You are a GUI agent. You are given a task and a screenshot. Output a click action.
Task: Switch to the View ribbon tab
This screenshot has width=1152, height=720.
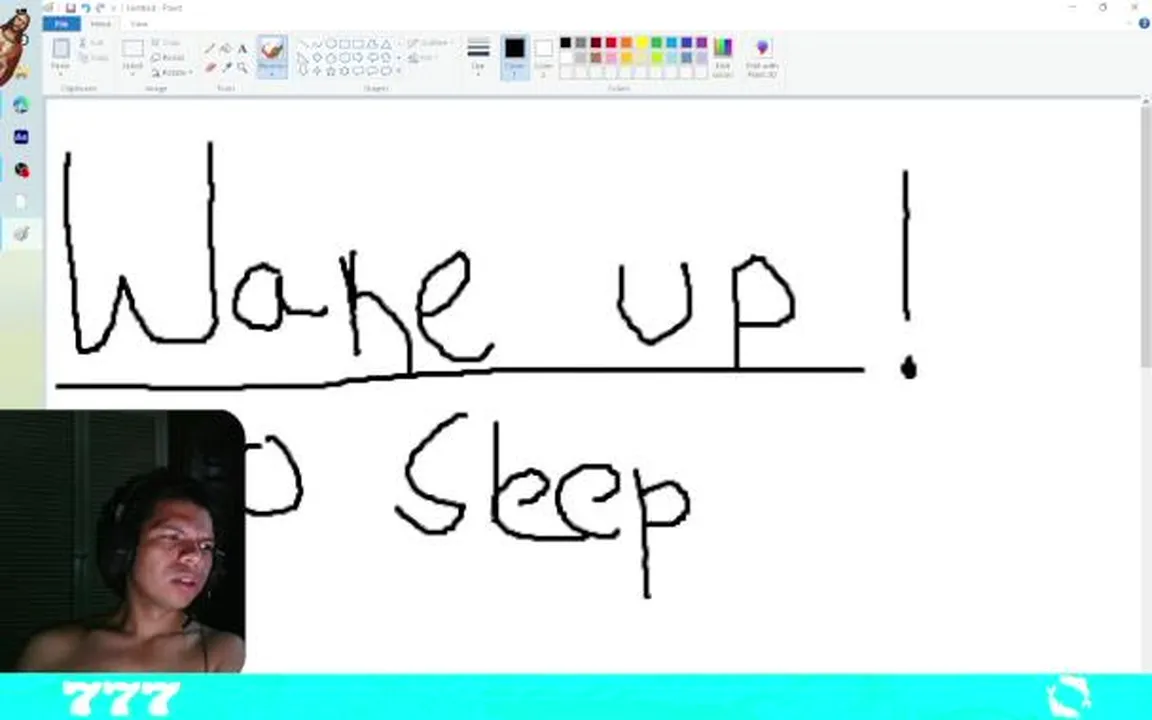click(139, 24)
